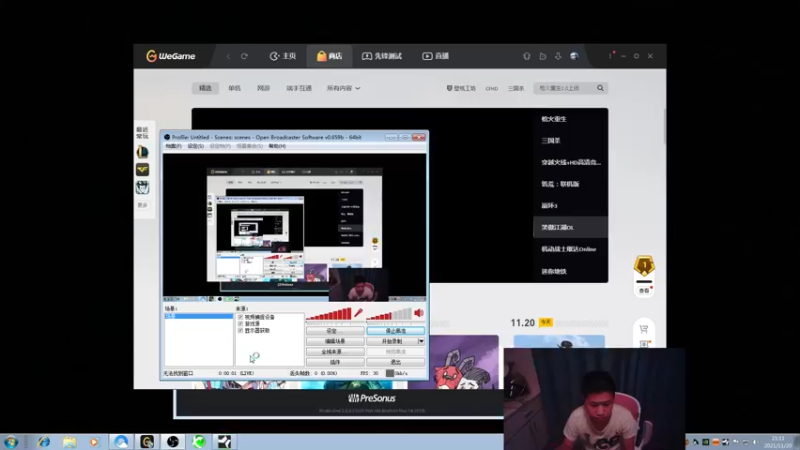800x450 pixels.
Task: Open the 先锋测试 tab in WeGame
Action: pos(382,56)
